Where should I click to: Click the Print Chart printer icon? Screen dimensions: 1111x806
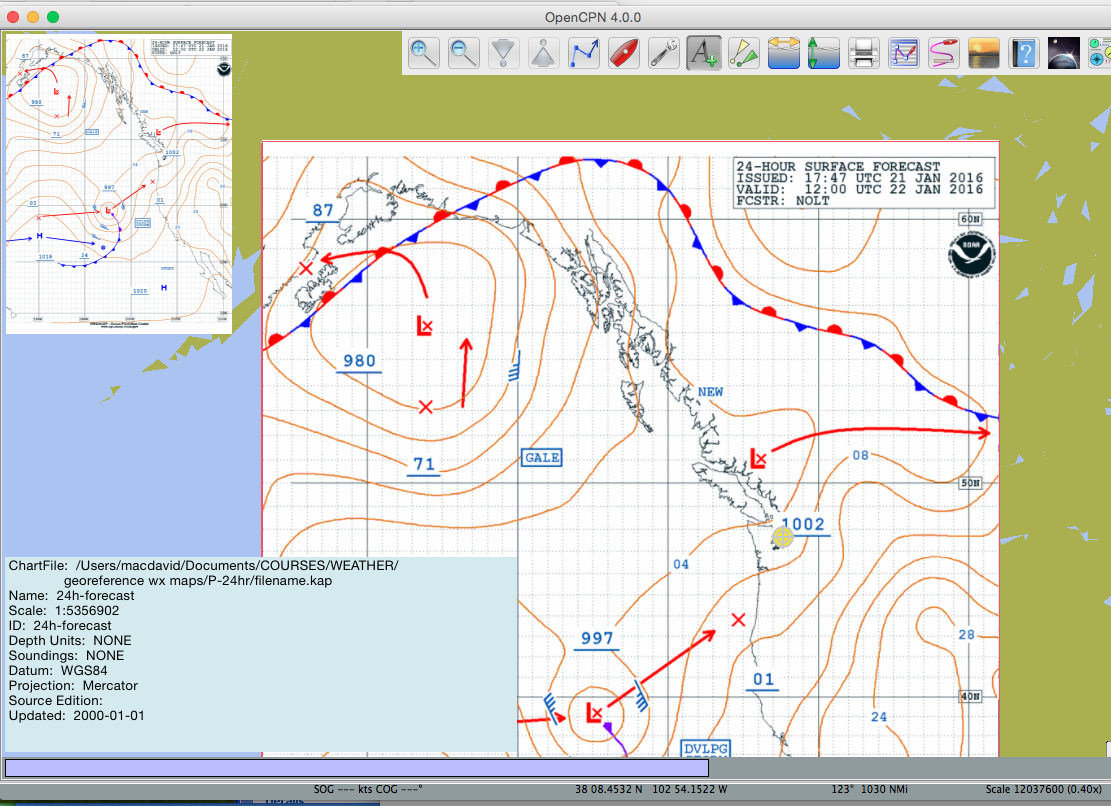click(x=864, y=53)
